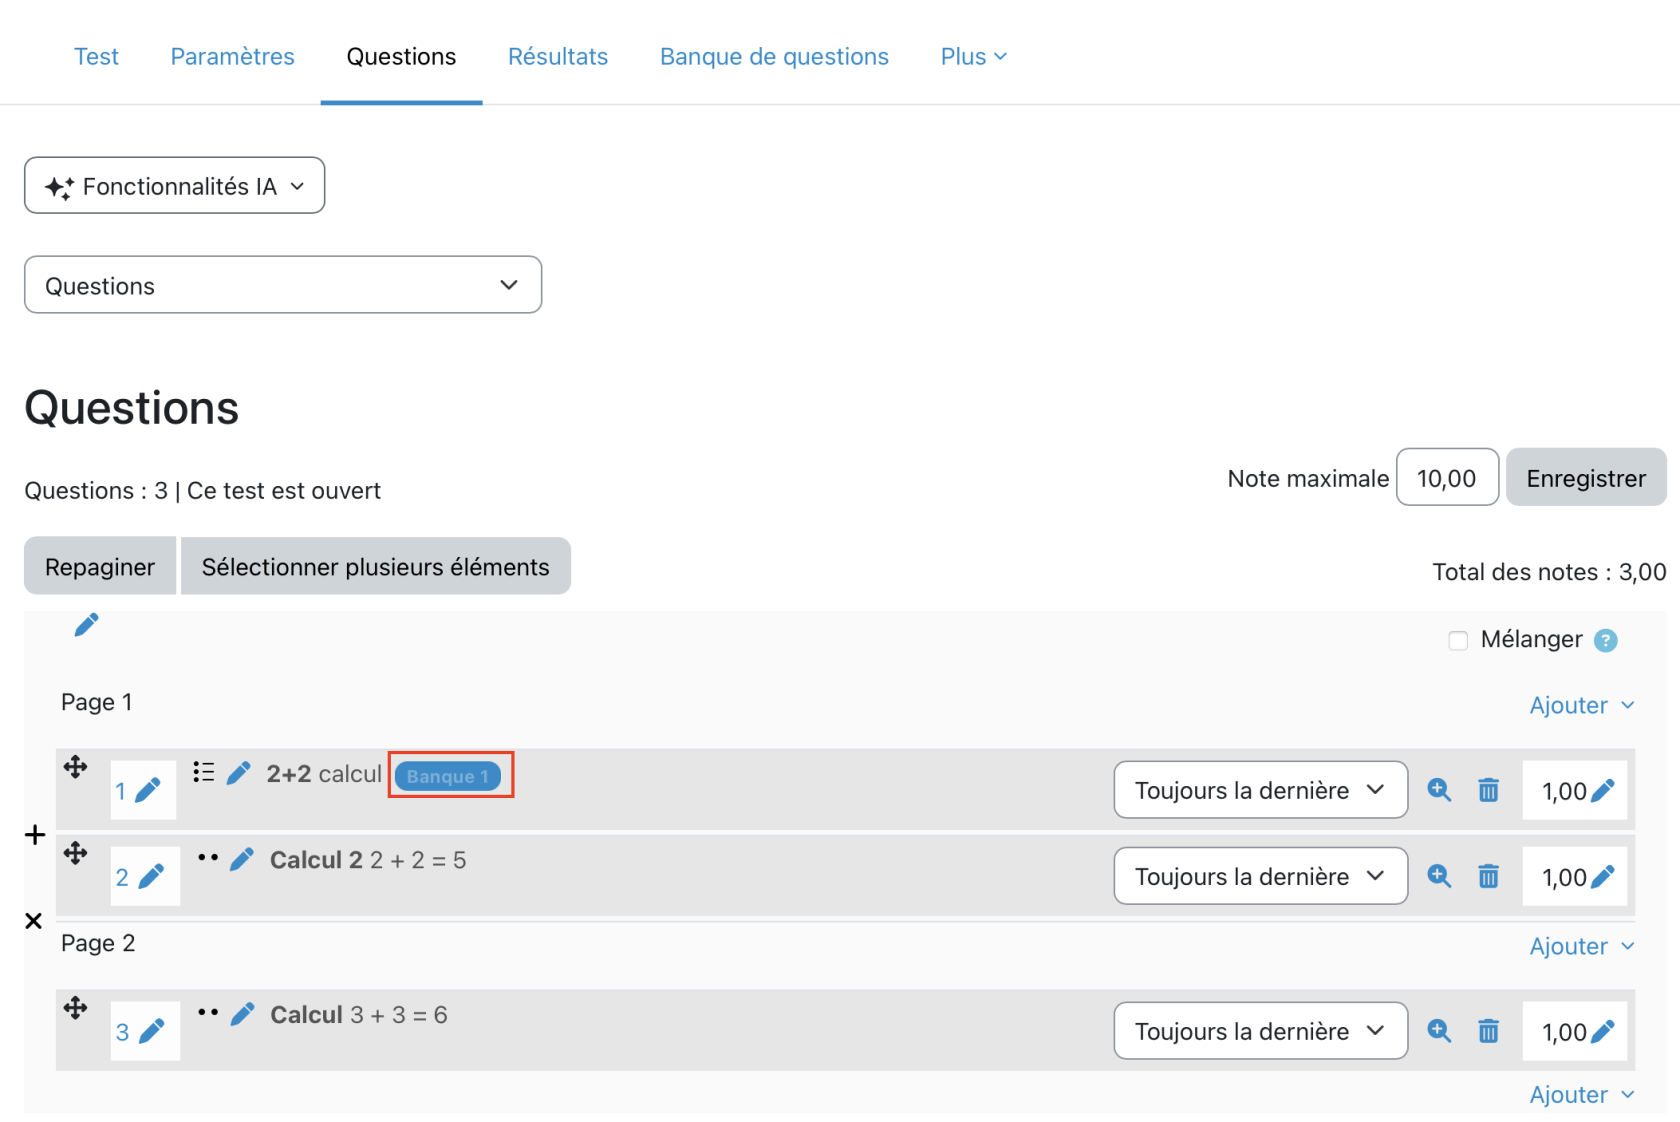The image size is (1680, 1122).
Task: Expand the Ajouter menu on Page 1
Action: tap(1581, 706)
